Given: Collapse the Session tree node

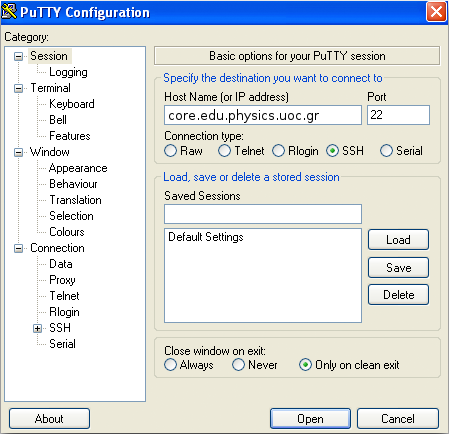Looking at the screenshot, I should (x=19, y=56).
